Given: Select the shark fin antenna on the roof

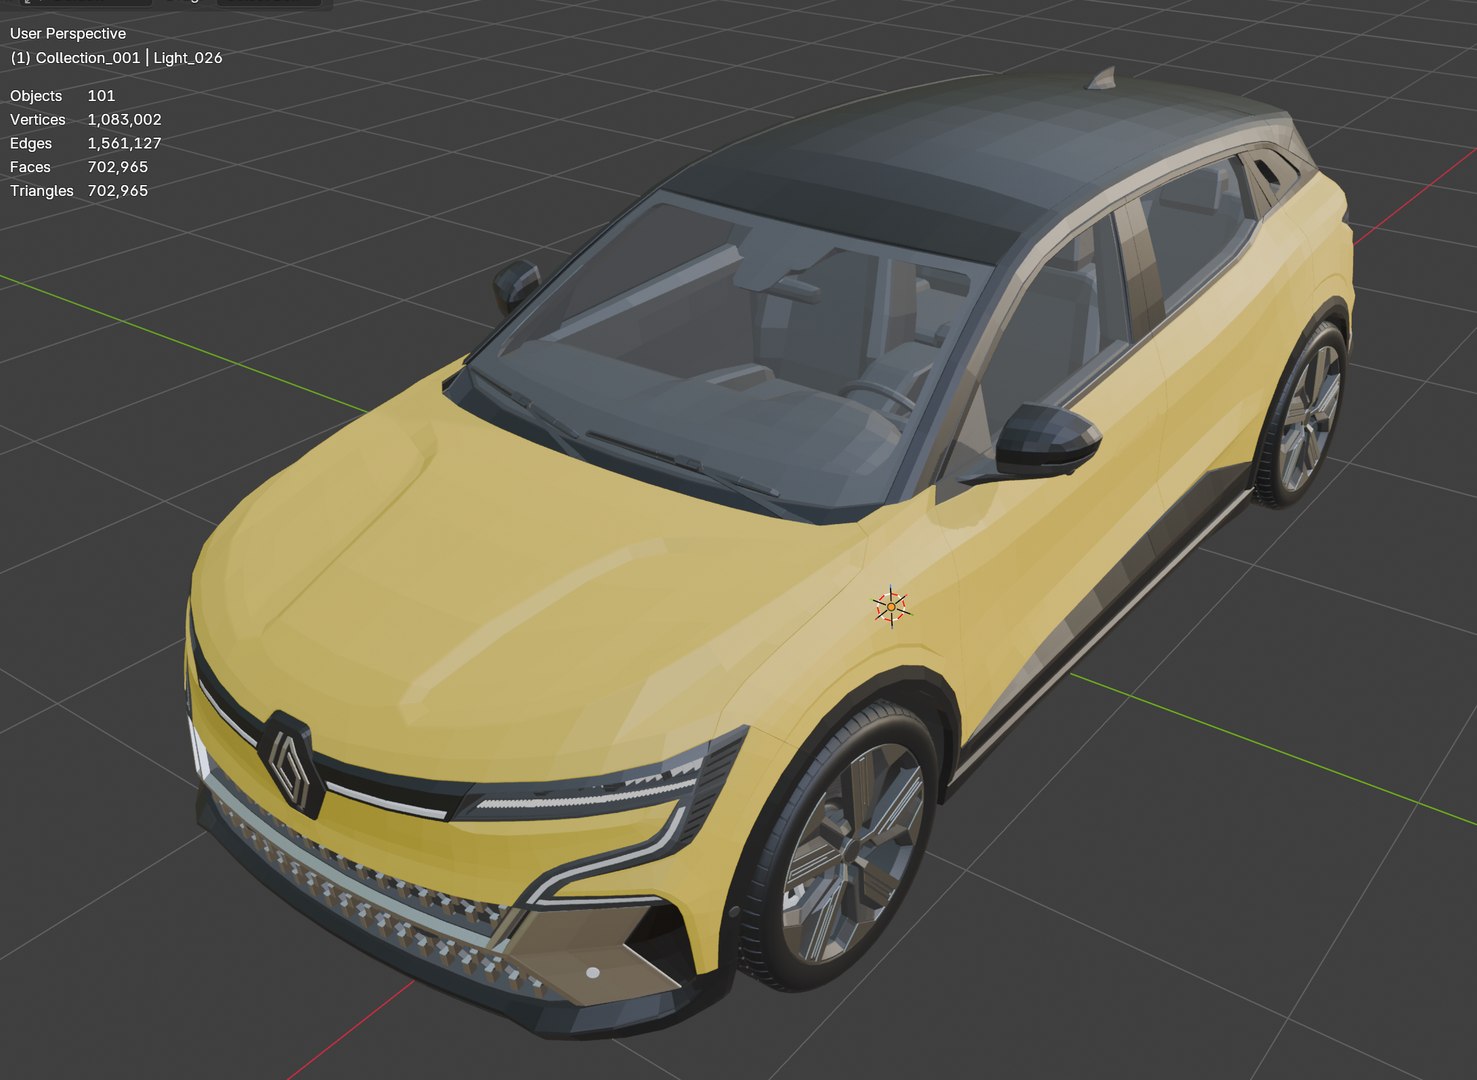Looking at the screenshot, I should click(x=1102, y=78).
